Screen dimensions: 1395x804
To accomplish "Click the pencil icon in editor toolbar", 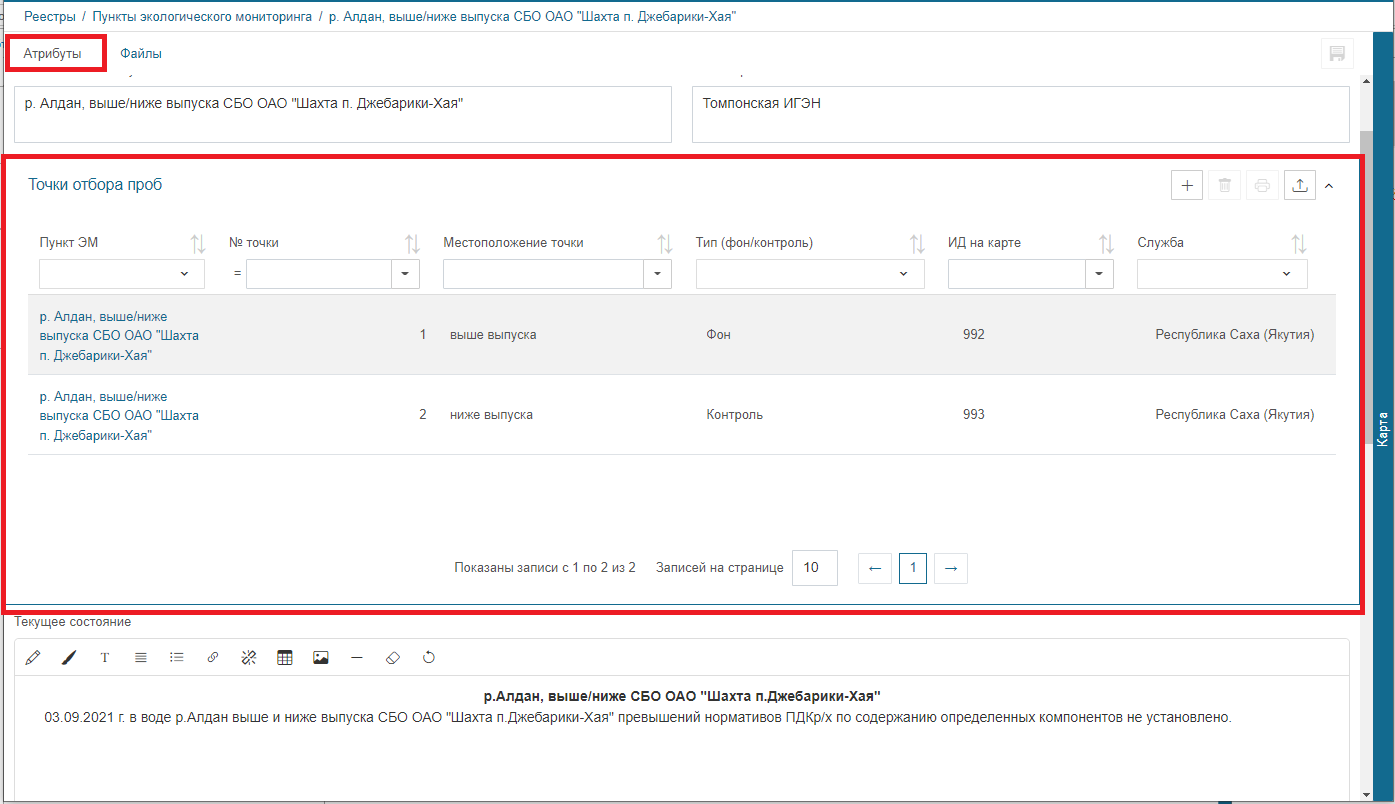I will [x=33, y=658].
